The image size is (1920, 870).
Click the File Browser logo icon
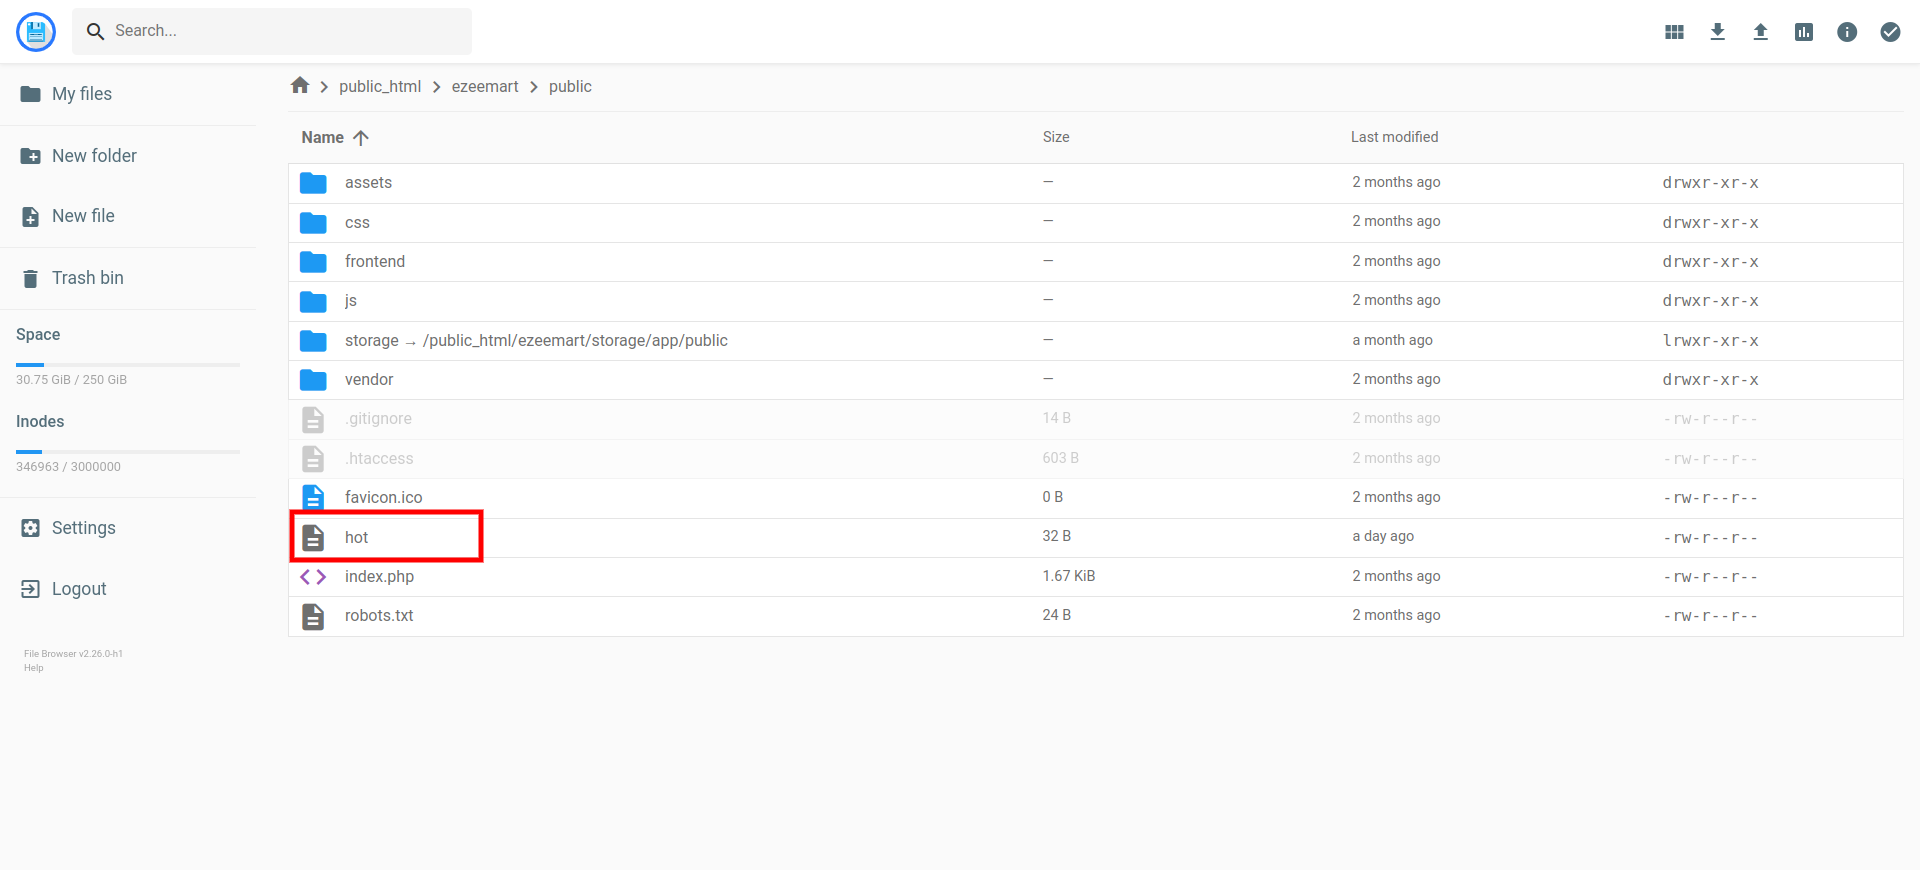(36, 32)
